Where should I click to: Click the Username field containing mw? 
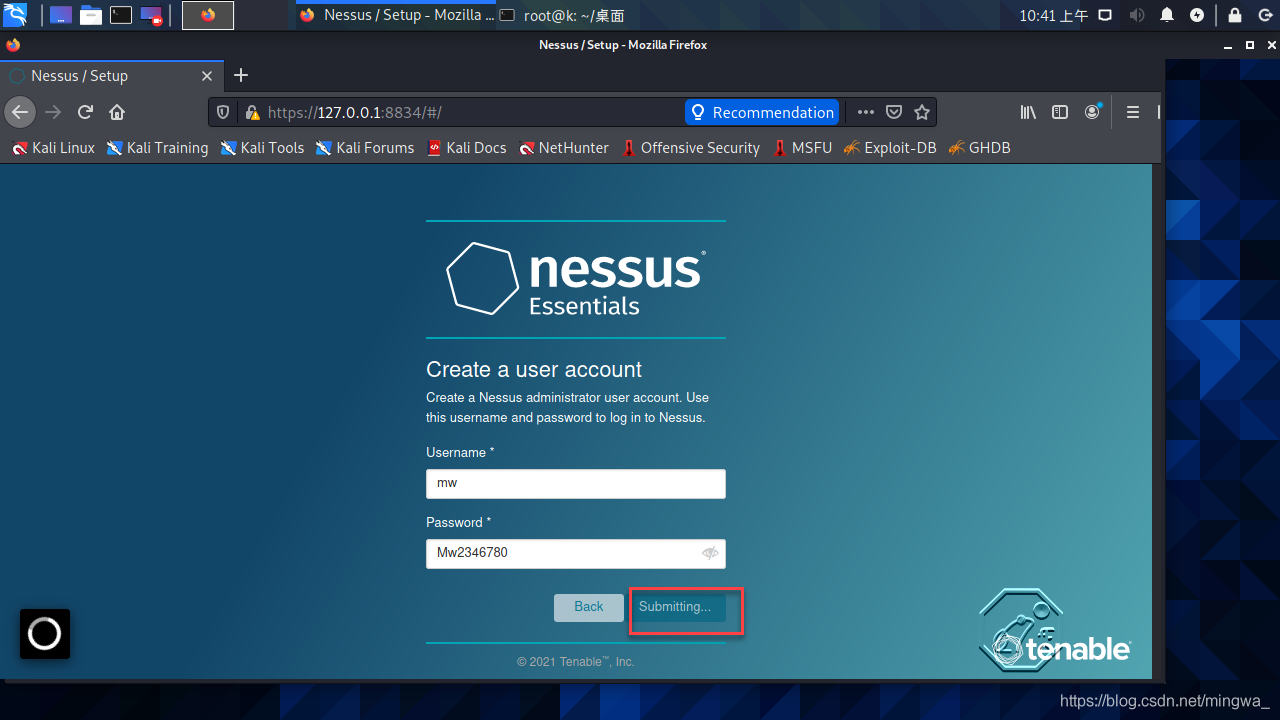575,483
